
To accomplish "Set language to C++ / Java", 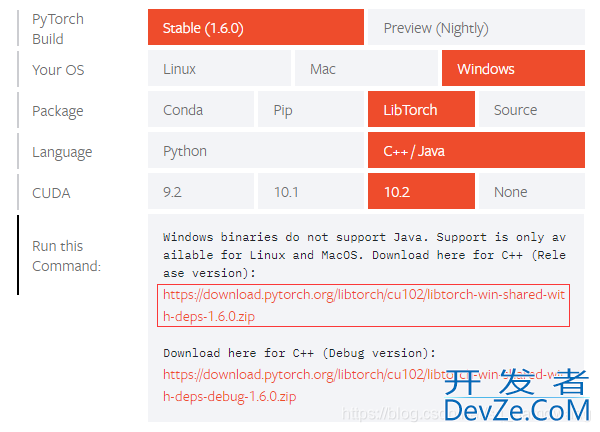I will click(476, 151).
